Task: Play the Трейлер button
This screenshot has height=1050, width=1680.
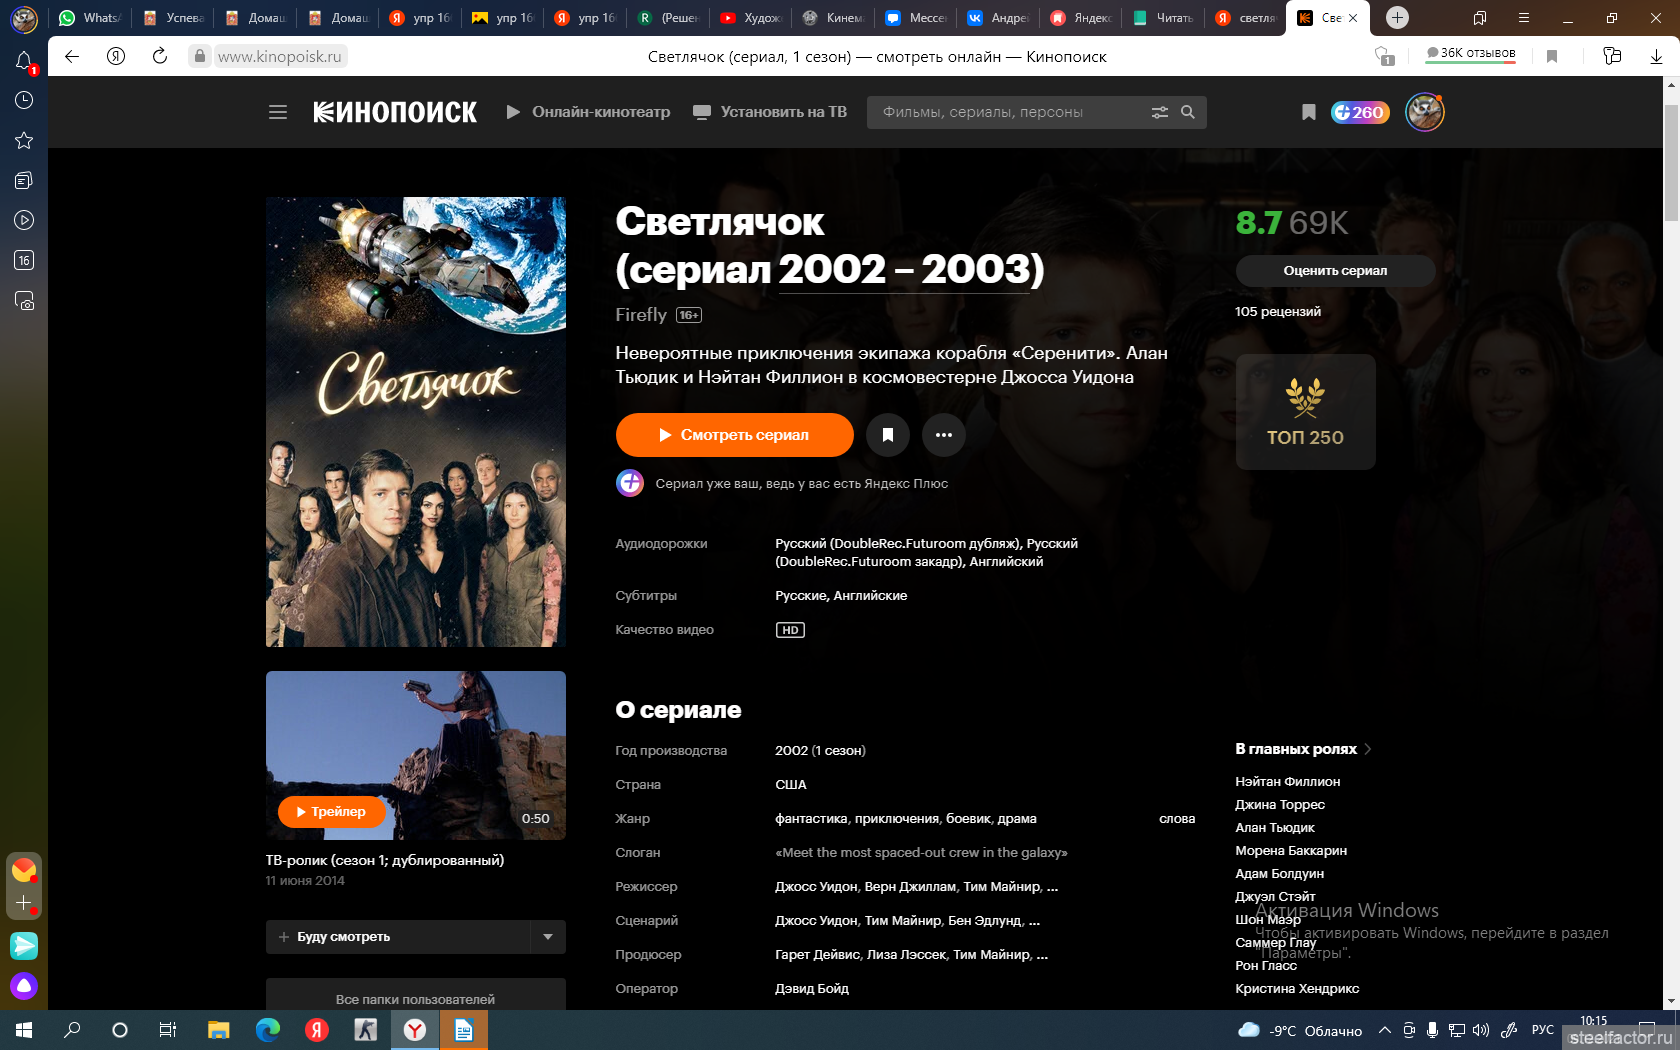Action: point(332,812)
